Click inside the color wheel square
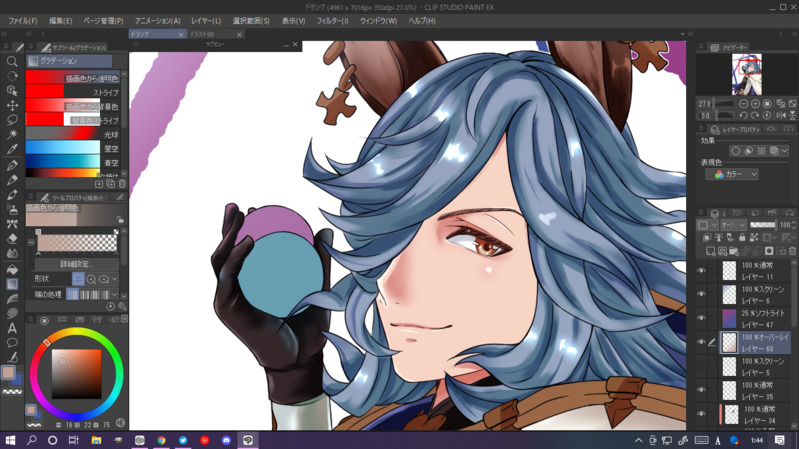 coord(77,374)
